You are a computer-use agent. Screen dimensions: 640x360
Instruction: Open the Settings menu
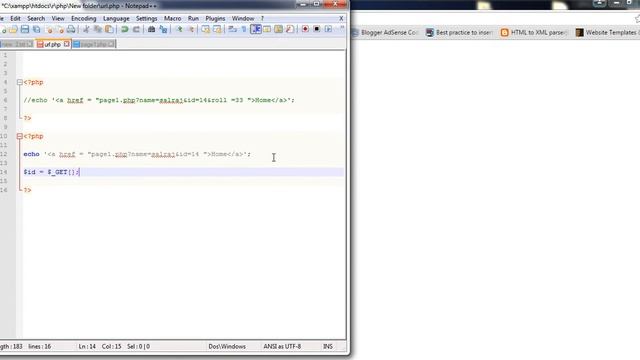pyautogui.click(x=147, y=18)
